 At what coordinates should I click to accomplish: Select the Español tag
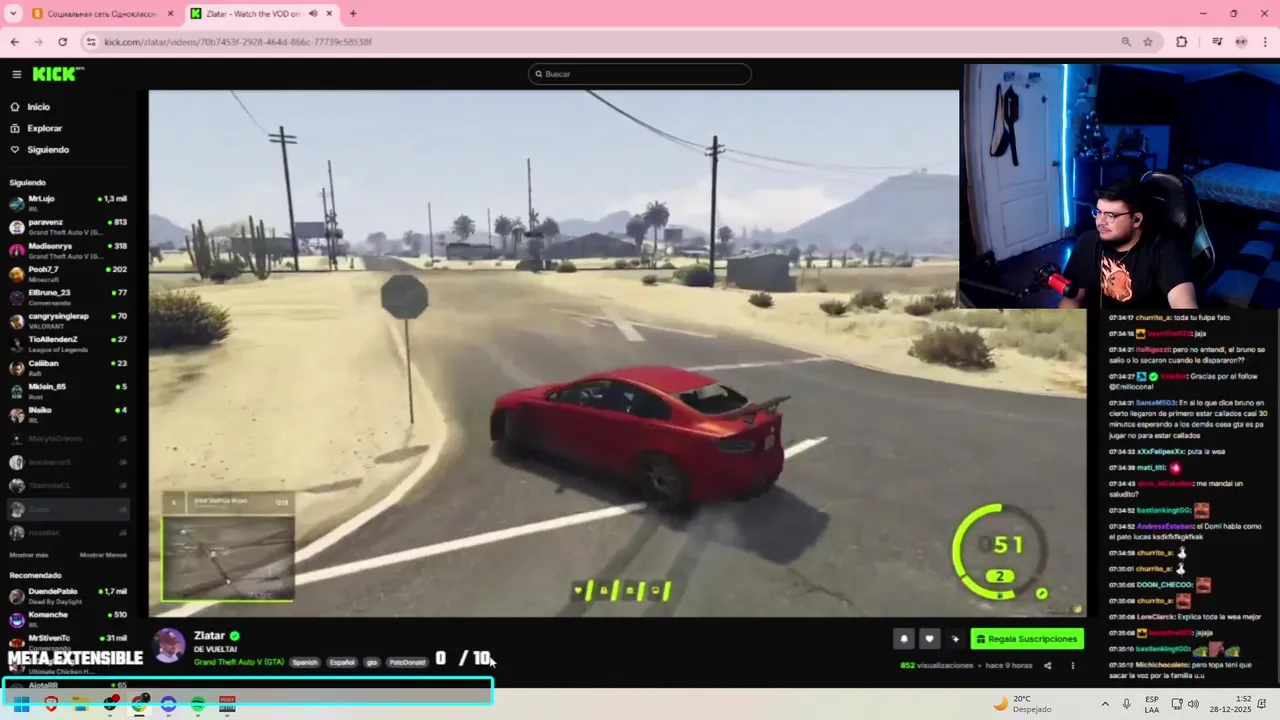coord(342,662)
